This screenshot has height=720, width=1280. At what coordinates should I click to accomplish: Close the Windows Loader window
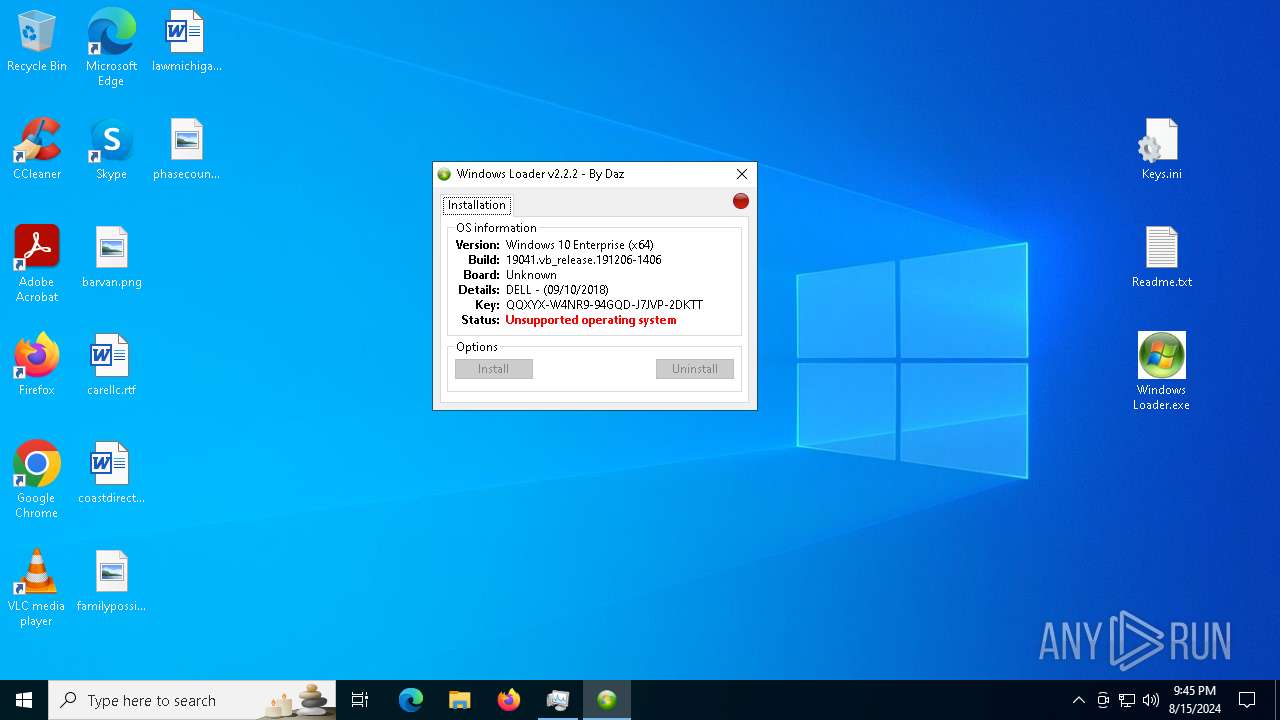(742, 174)
